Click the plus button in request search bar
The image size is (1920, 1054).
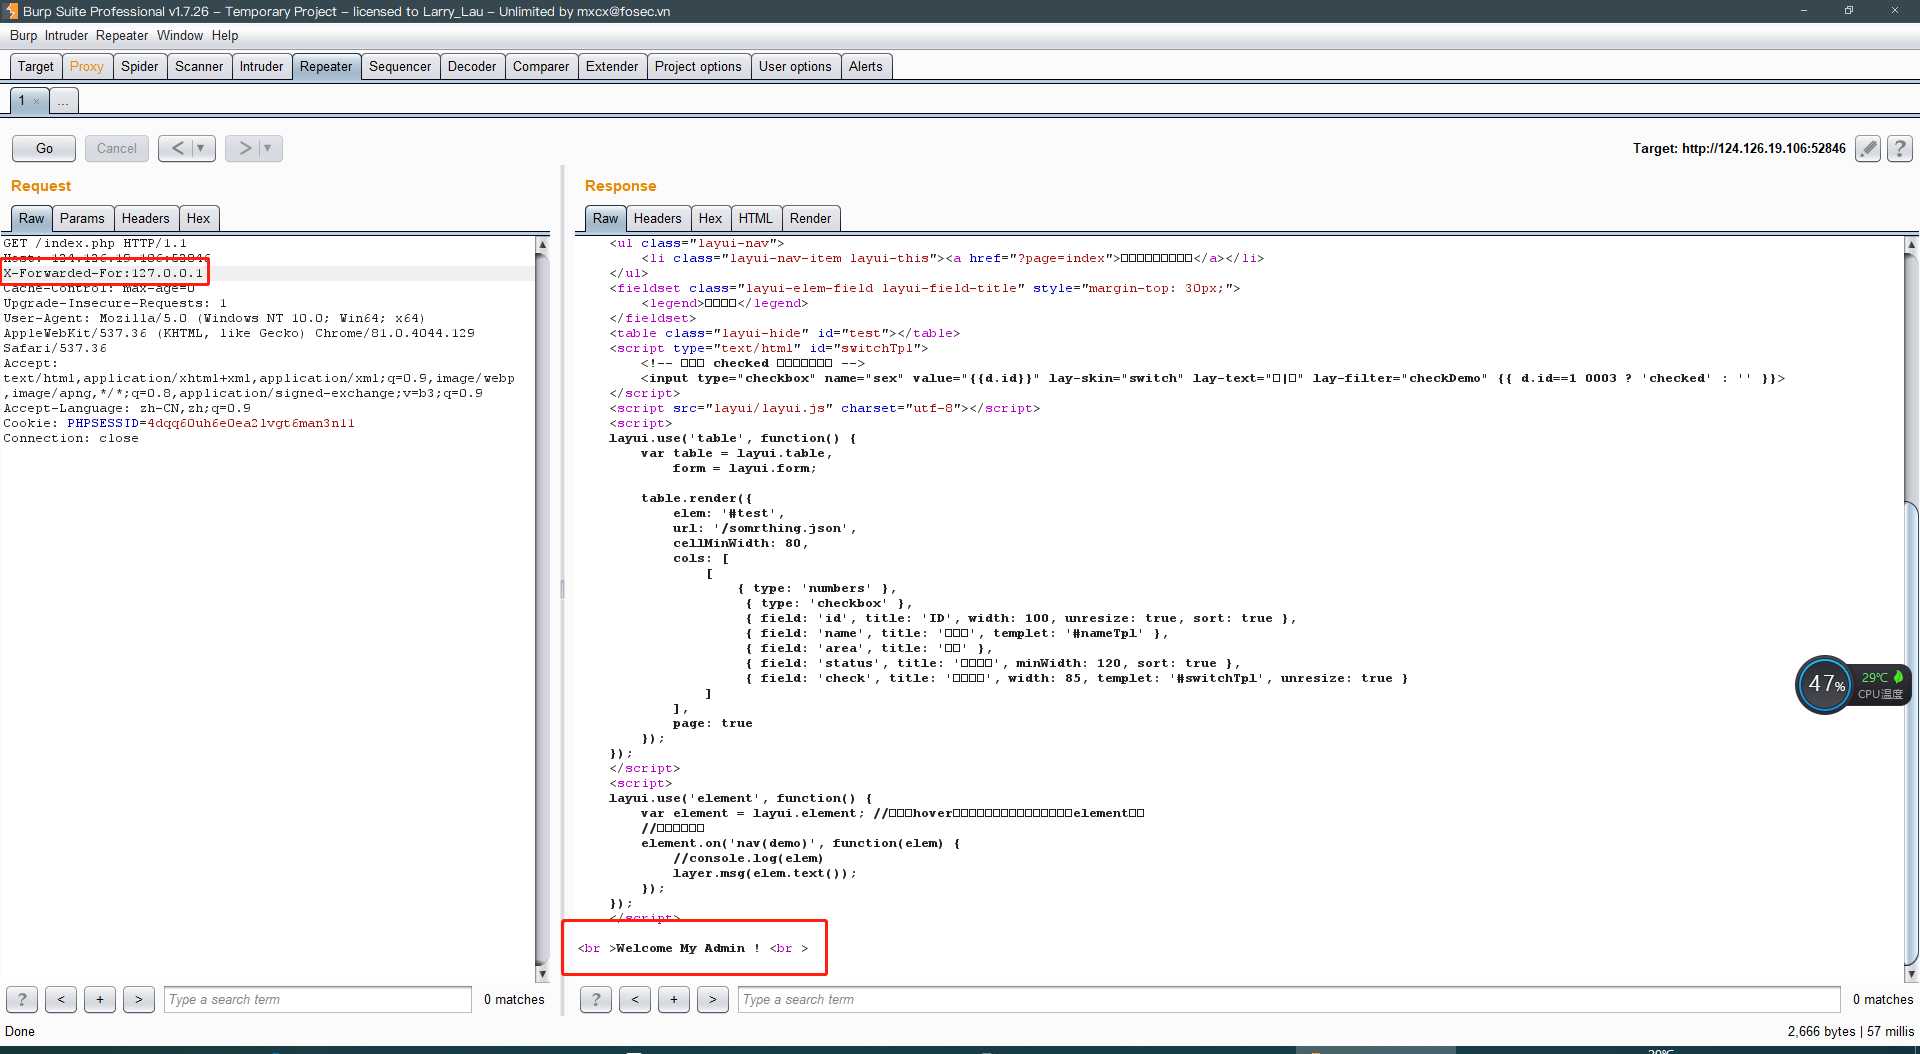(x=100, y=999)
